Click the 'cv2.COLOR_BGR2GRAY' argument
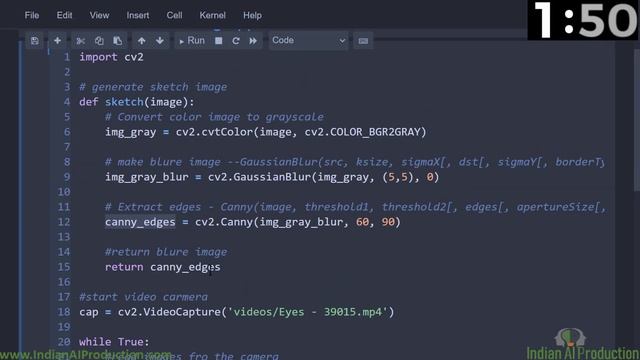This screenshot has width=640, height=360. point(362,132)
